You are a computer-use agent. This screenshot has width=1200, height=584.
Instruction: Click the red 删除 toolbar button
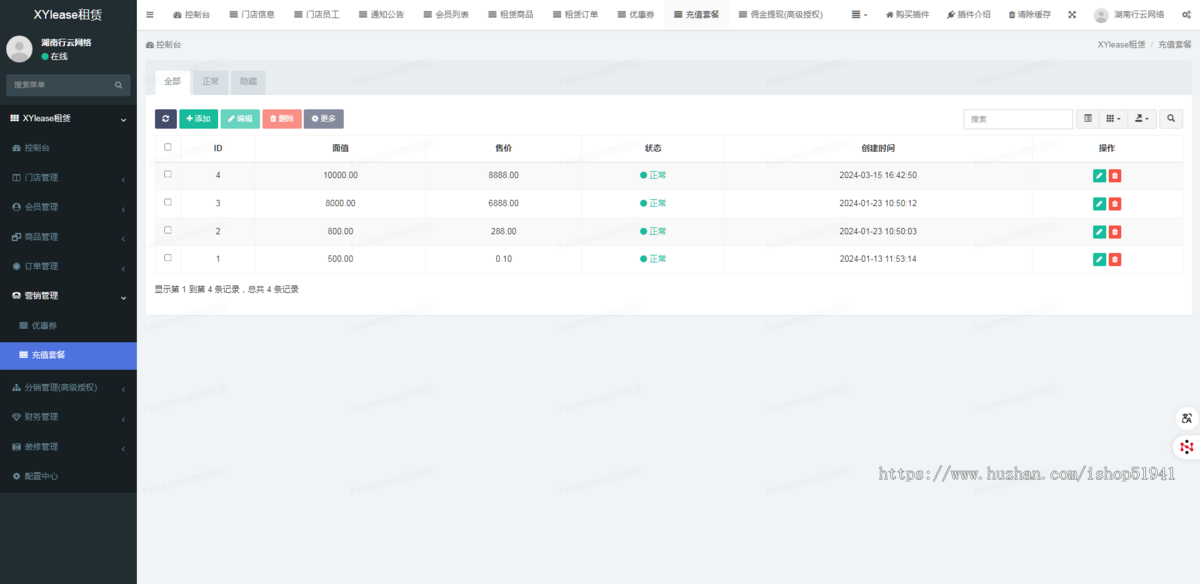coord(282,119)
